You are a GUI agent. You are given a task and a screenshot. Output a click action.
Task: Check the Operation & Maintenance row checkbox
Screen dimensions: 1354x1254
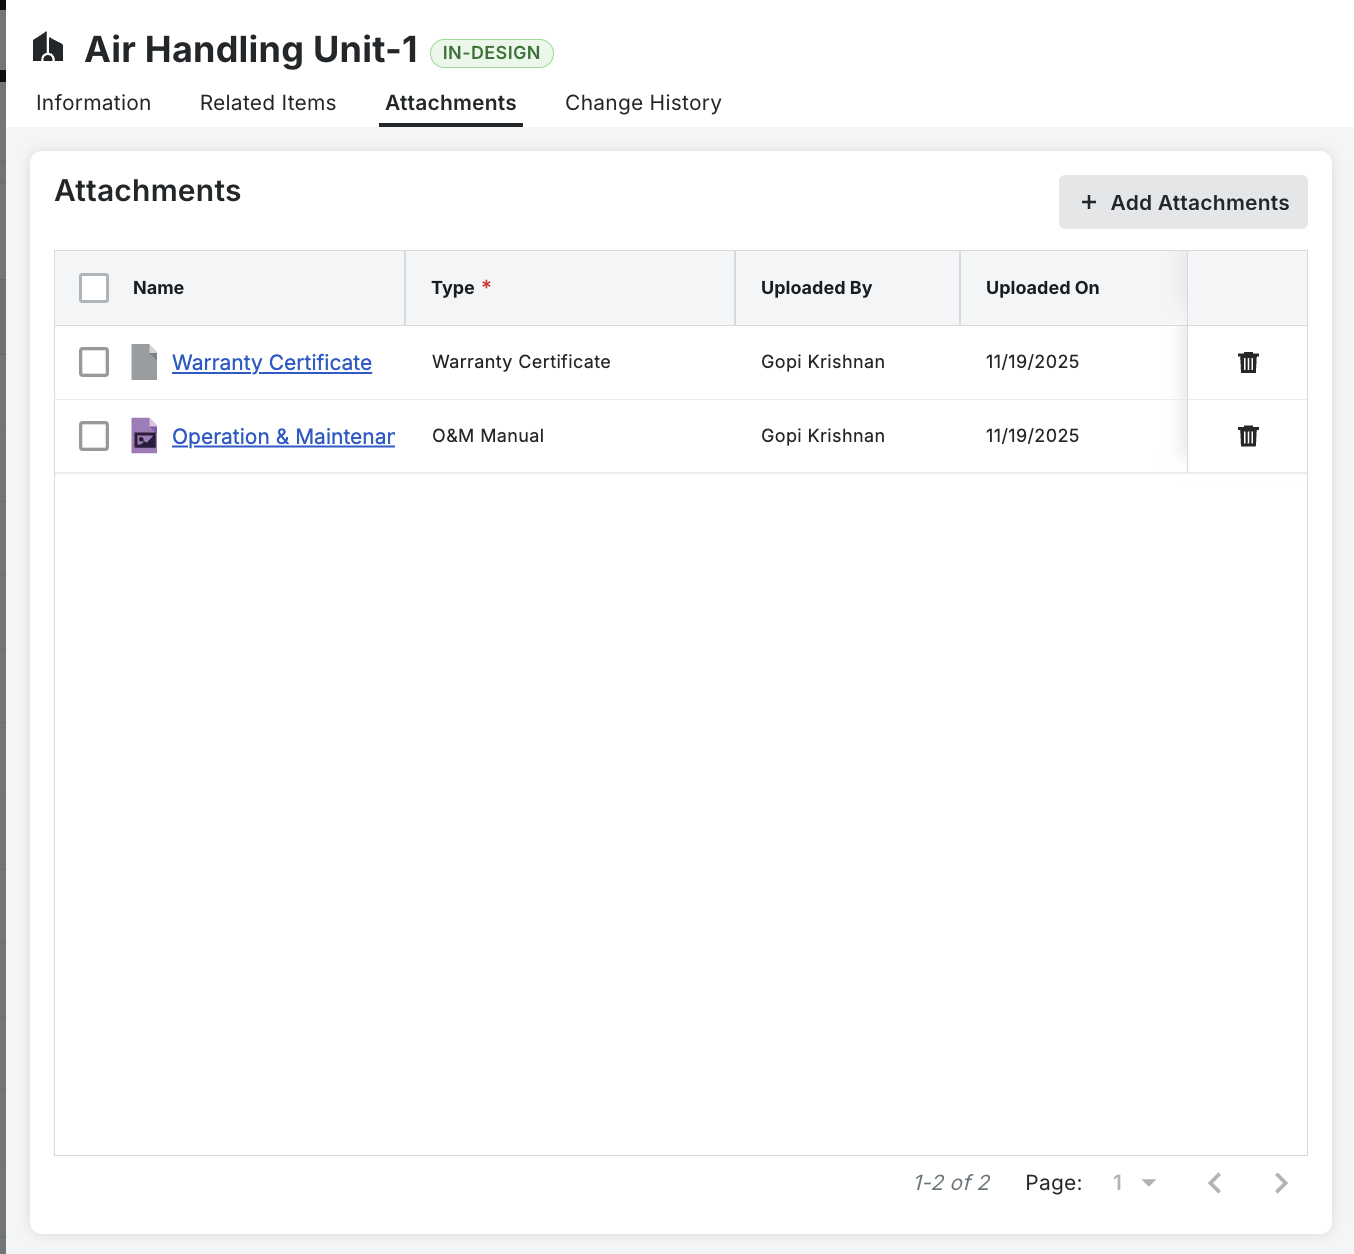(94, 436)
